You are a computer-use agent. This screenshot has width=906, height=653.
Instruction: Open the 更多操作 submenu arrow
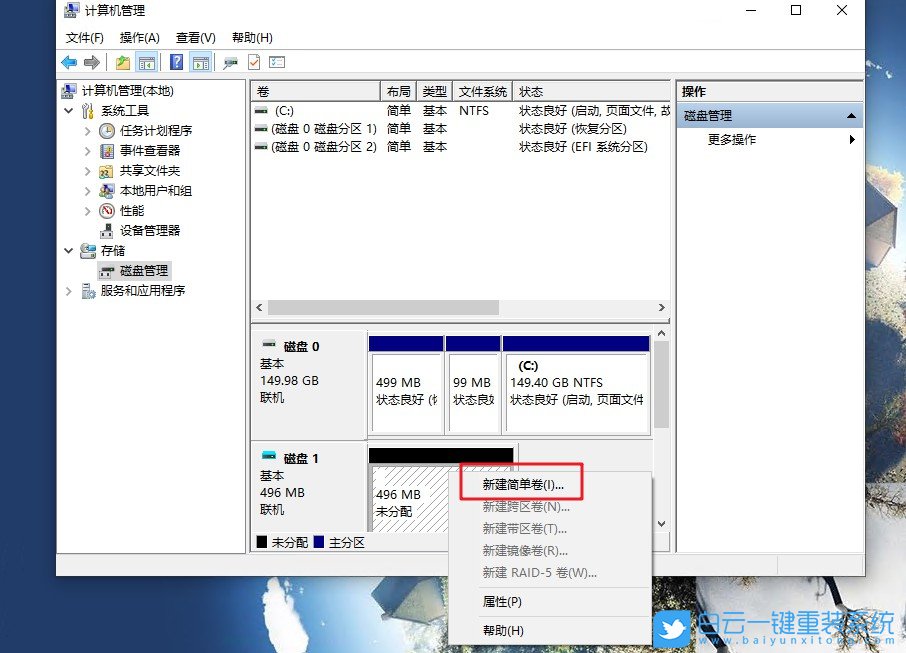852,140
